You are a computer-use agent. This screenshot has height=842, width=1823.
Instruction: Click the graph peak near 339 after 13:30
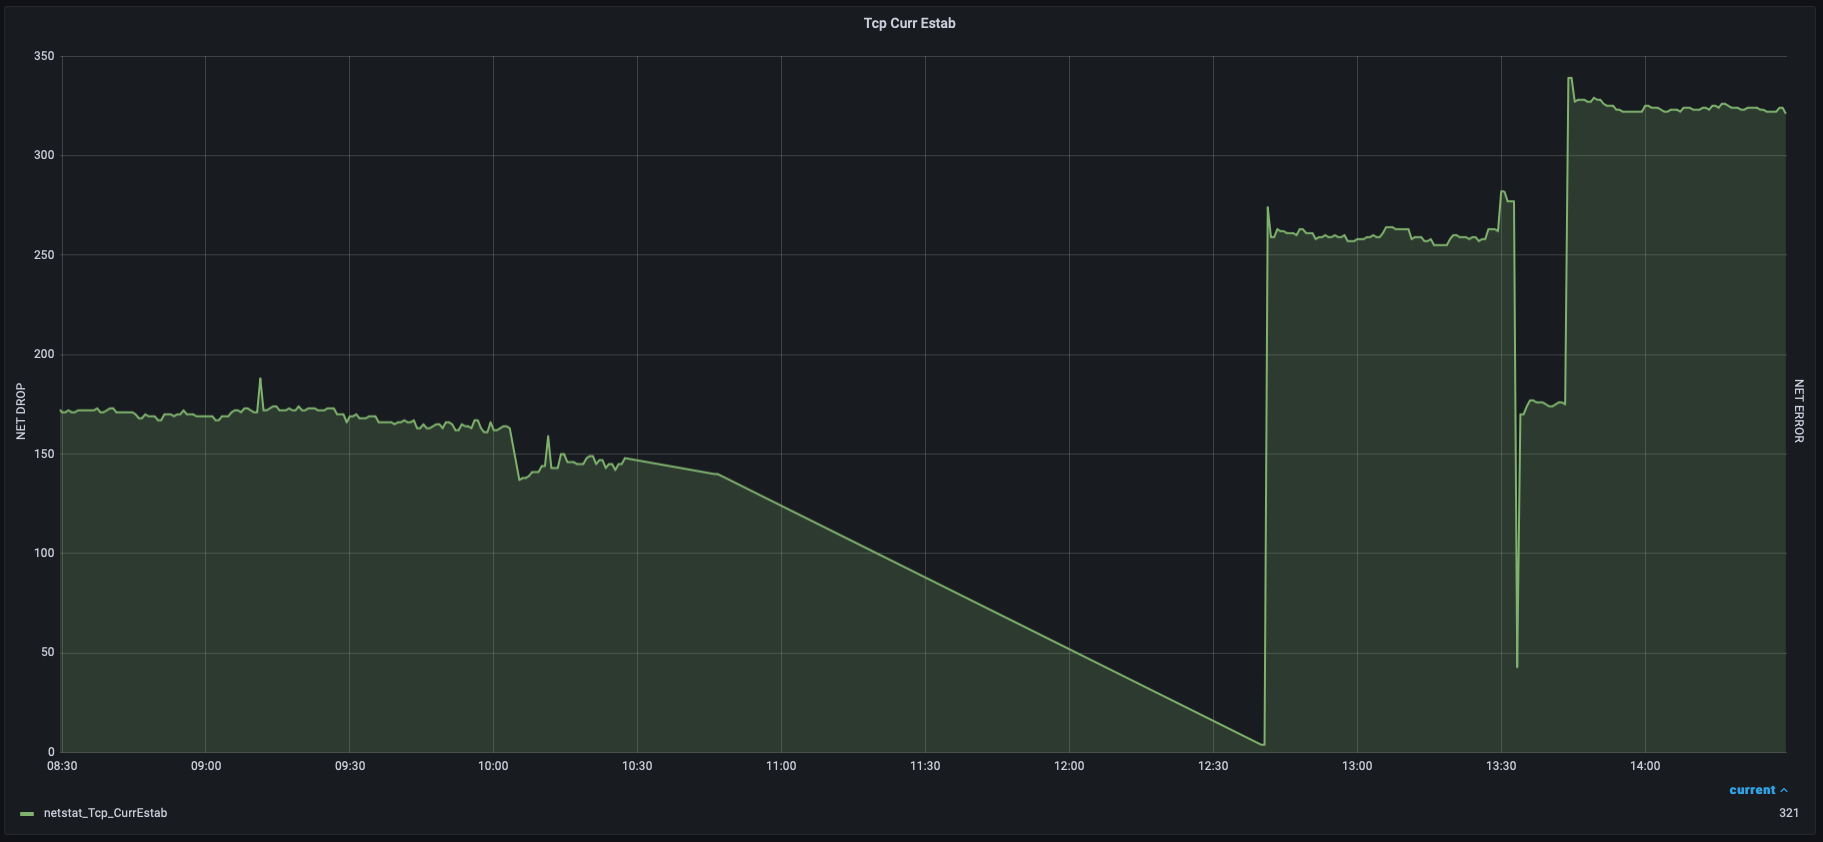[1570, 78]
